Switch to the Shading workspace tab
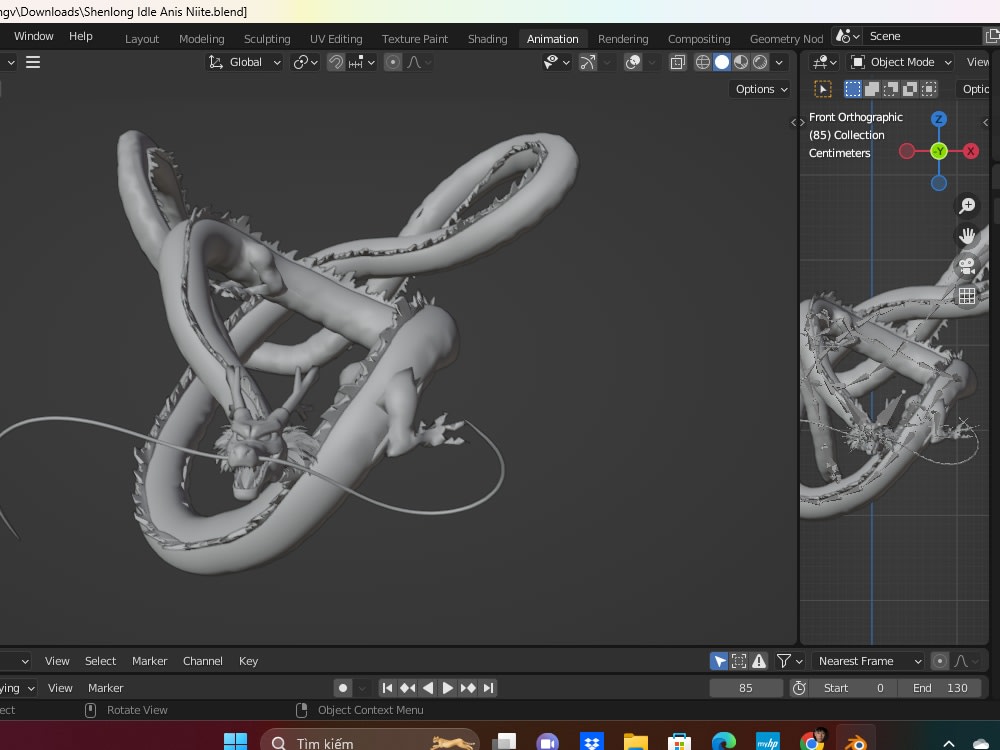The width and height of the screenshot is (1000, 750). click(487, 39)
